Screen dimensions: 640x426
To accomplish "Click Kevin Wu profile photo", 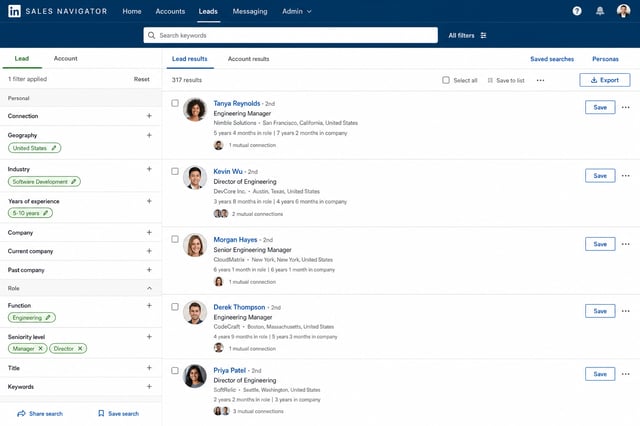I will click(x=195, y=178).
